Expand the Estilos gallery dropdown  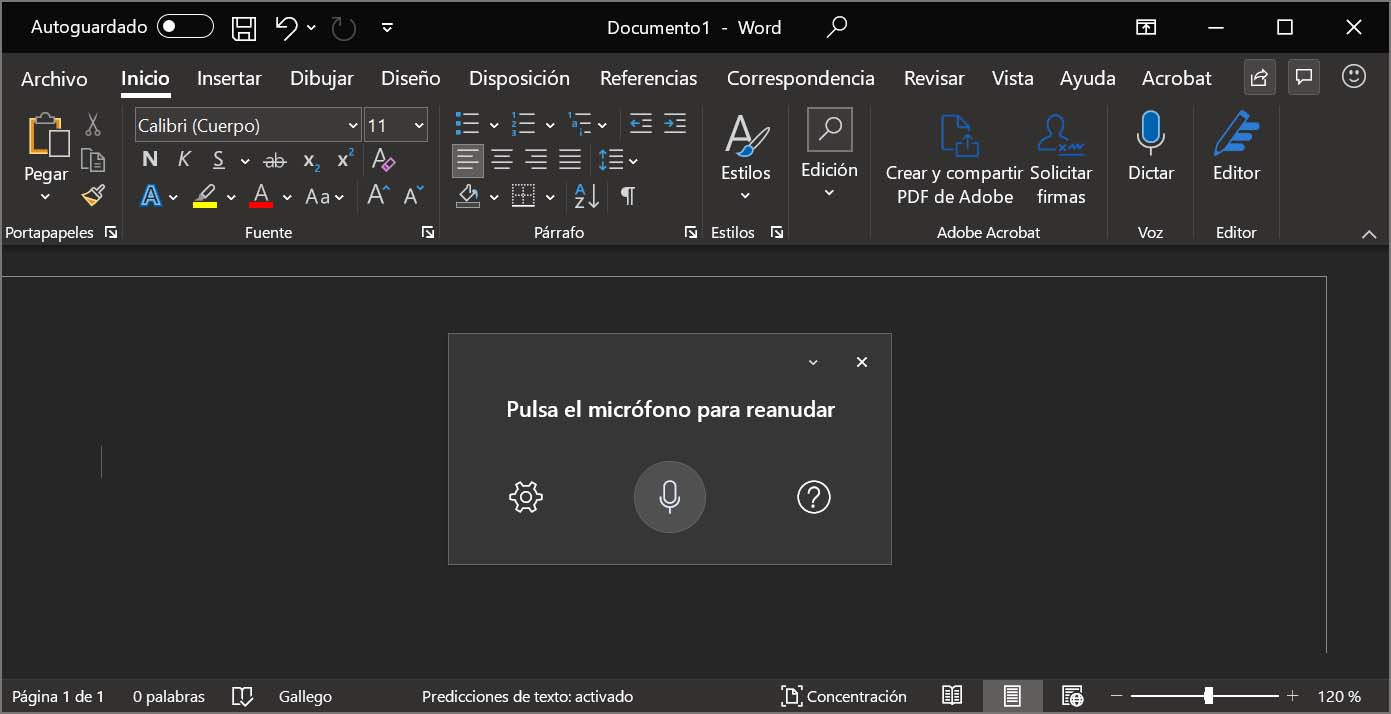[x=746, y=196]
